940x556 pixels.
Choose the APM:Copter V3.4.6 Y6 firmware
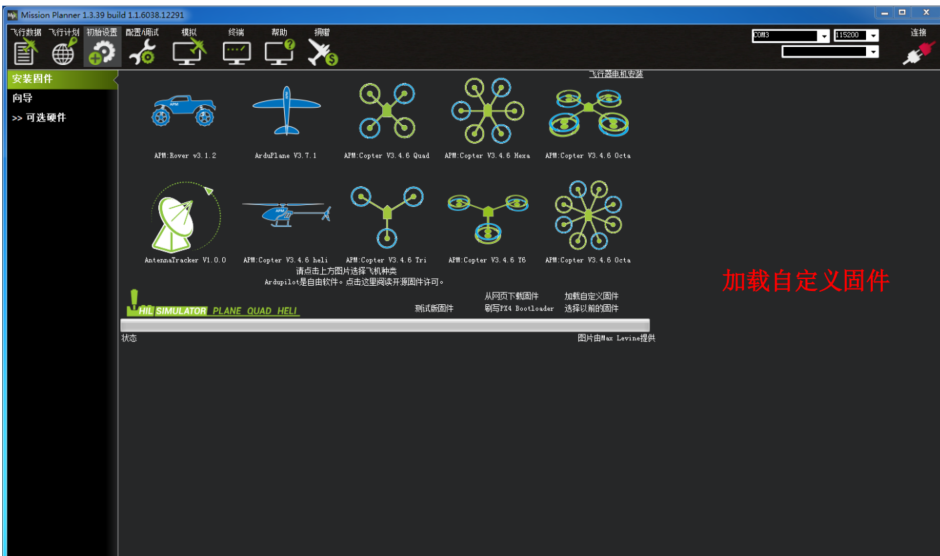tap(487, 218)
